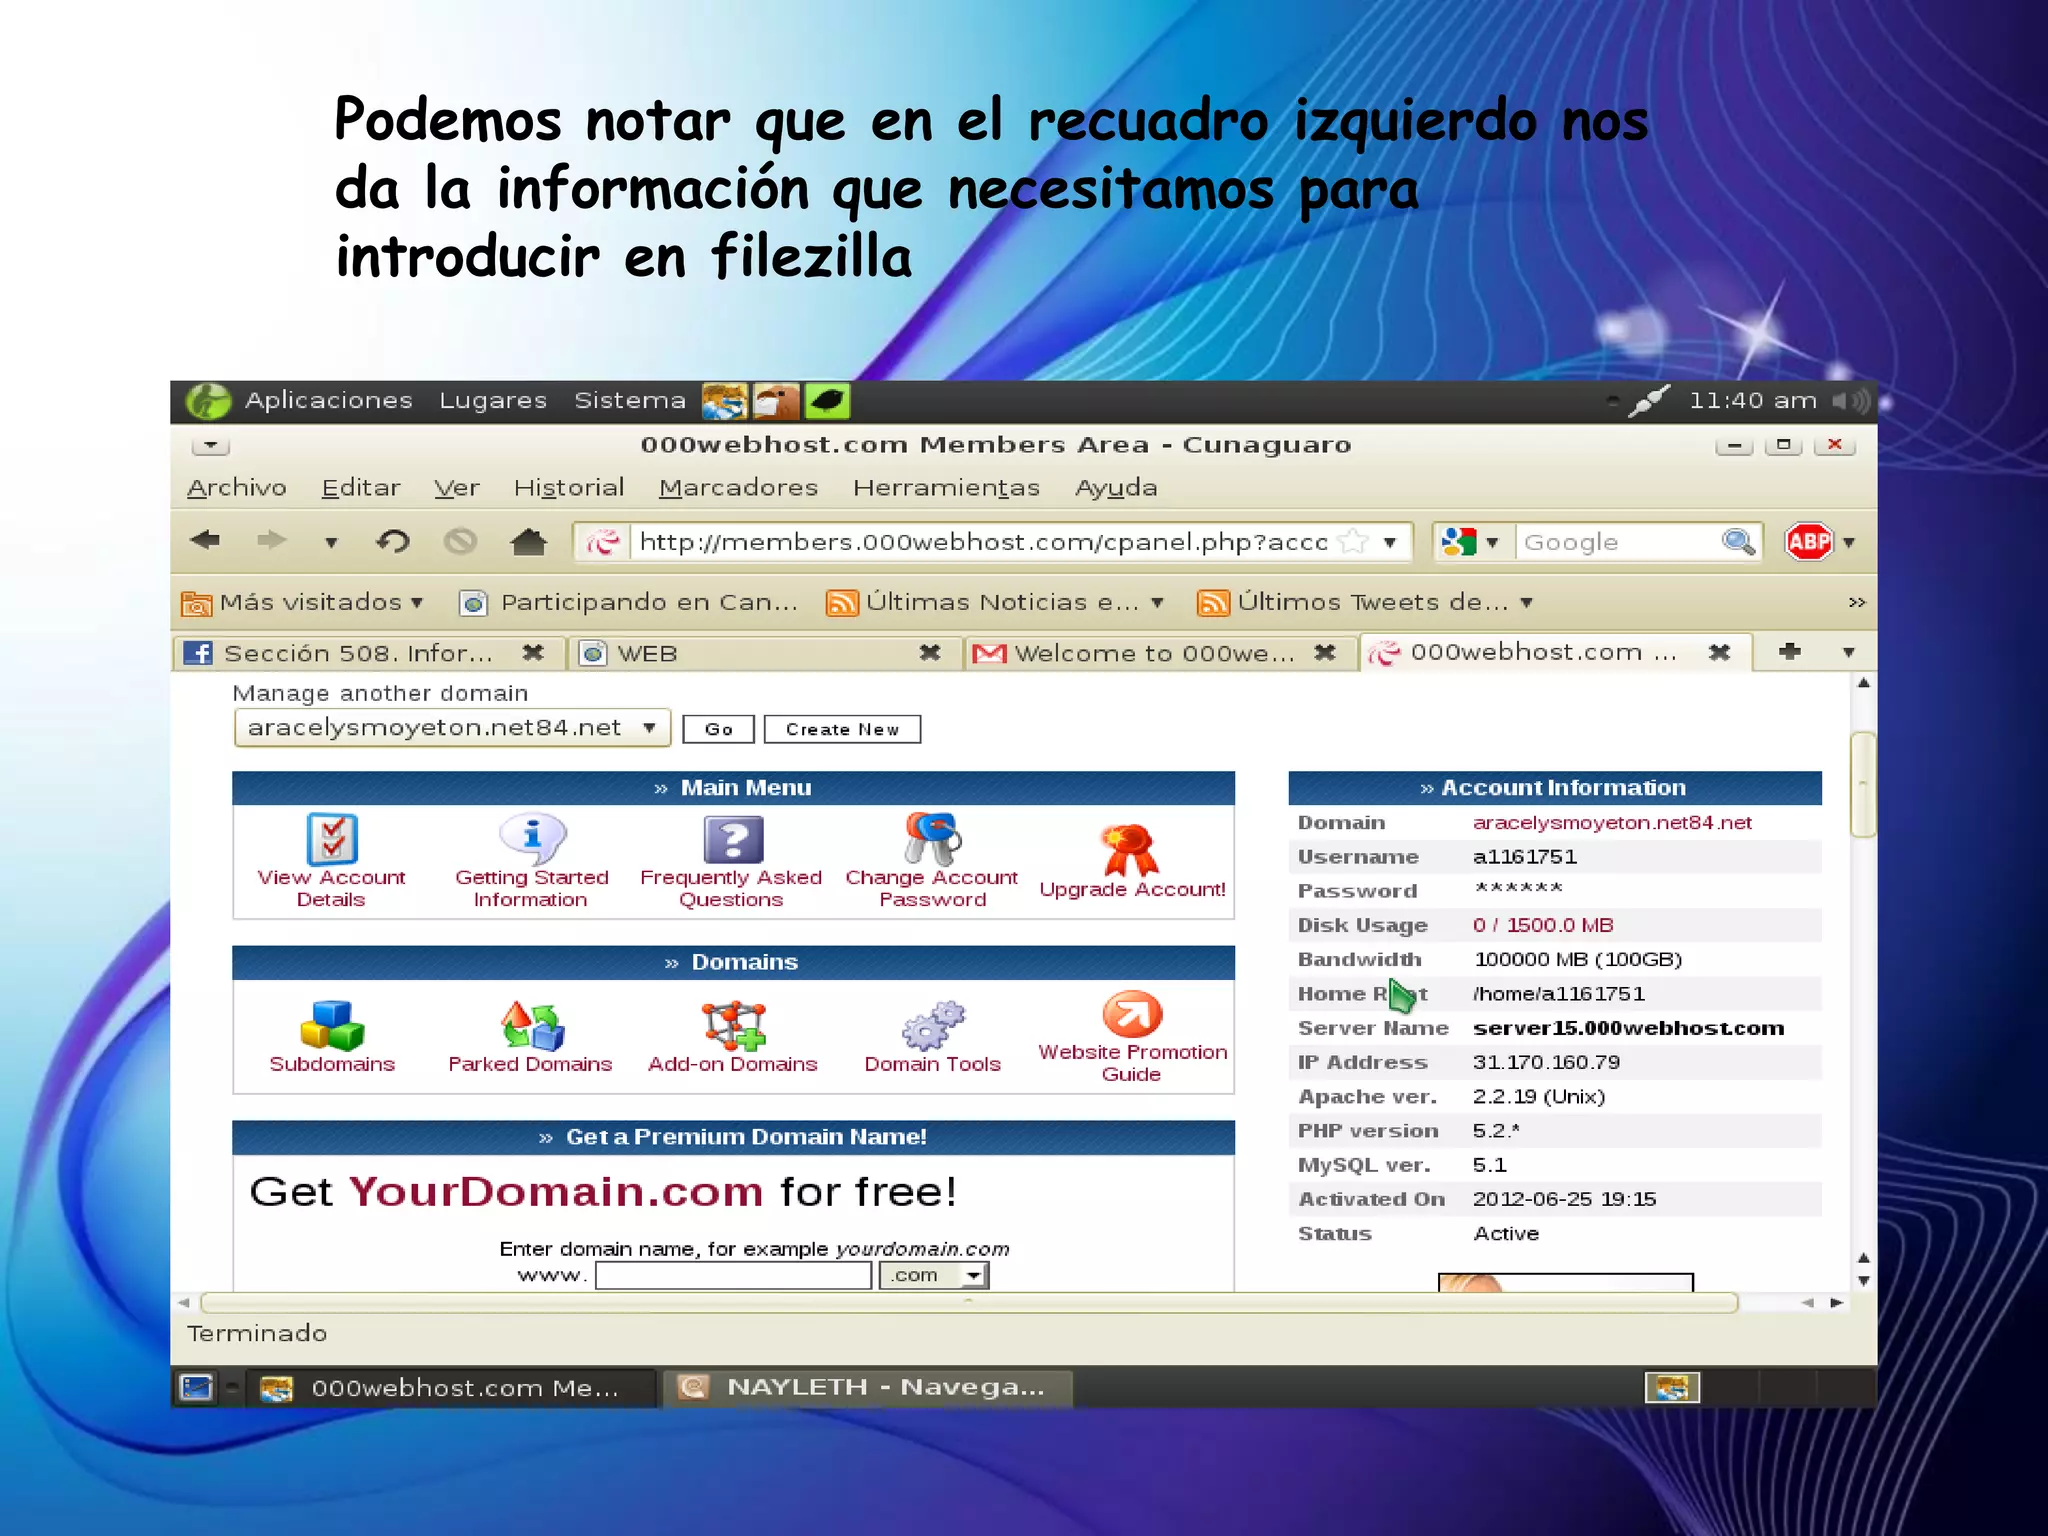Open Website Promotion Guide icon
Viewport: 2048px width, 1536px height.
click(x=1132, y=1014)
